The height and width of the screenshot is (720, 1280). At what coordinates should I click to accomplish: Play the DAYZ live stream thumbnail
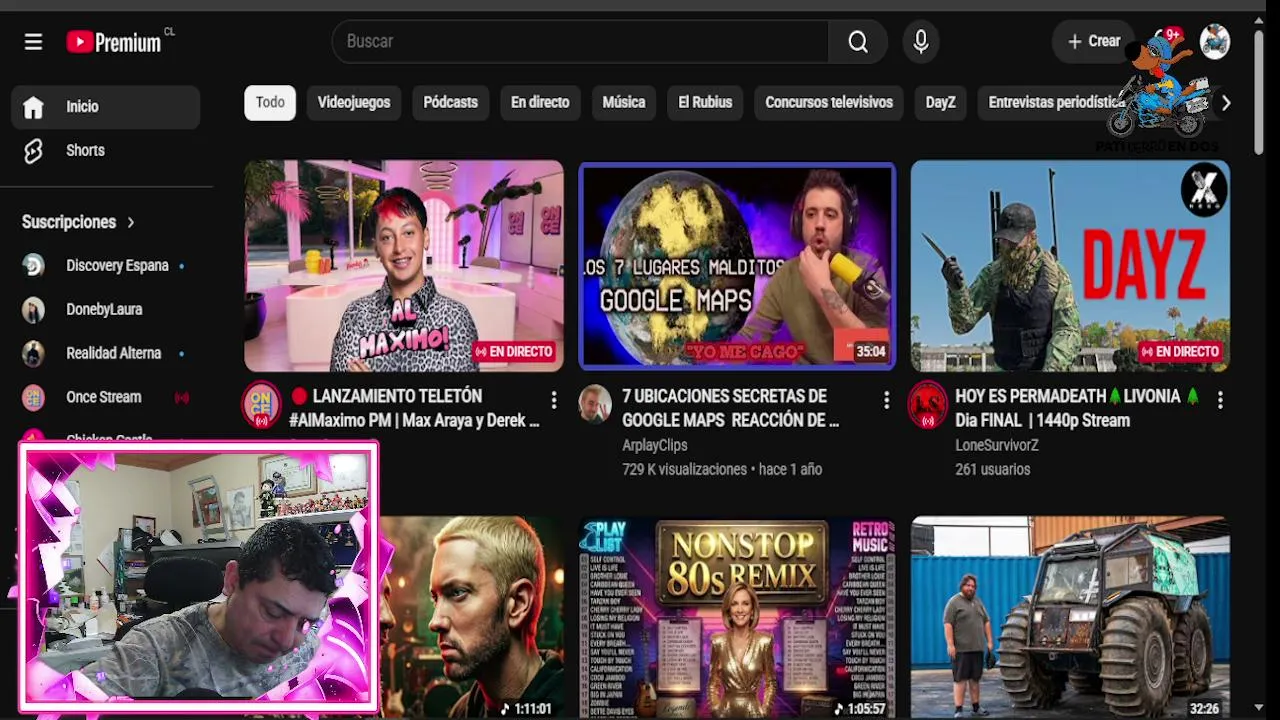[1070, 266]
